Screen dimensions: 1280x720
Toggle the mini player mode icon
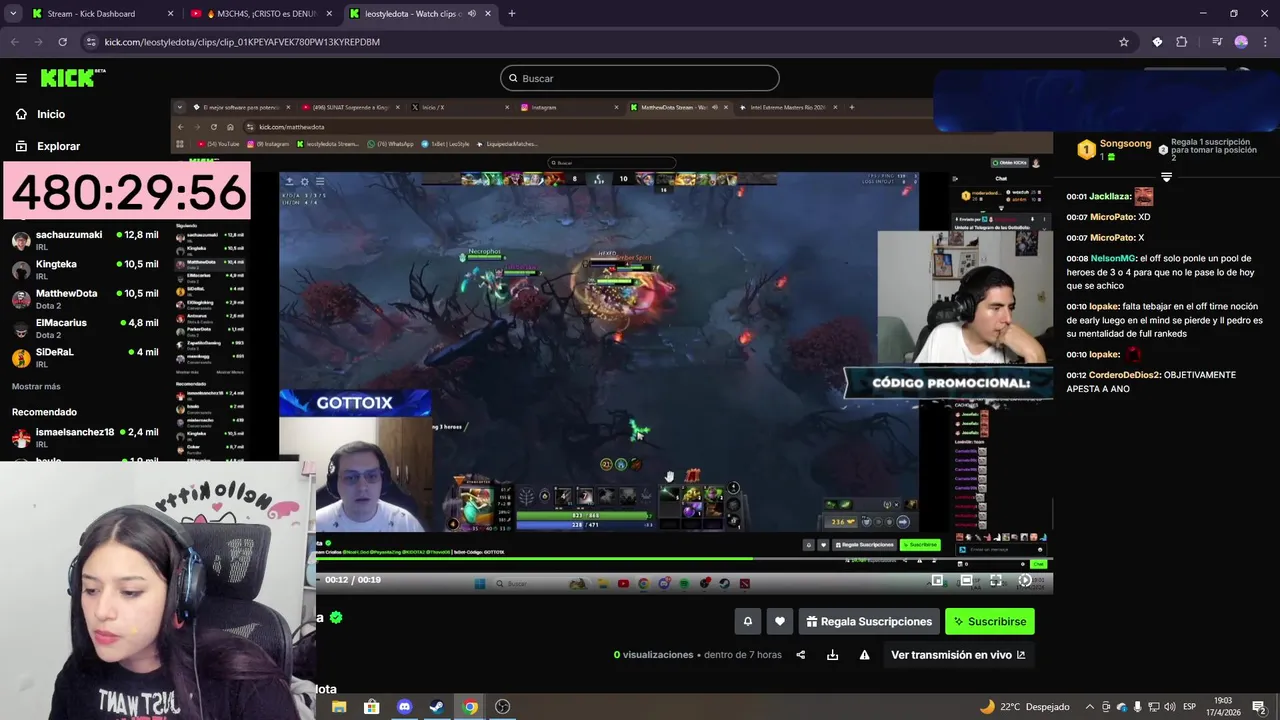click(937, 580)
